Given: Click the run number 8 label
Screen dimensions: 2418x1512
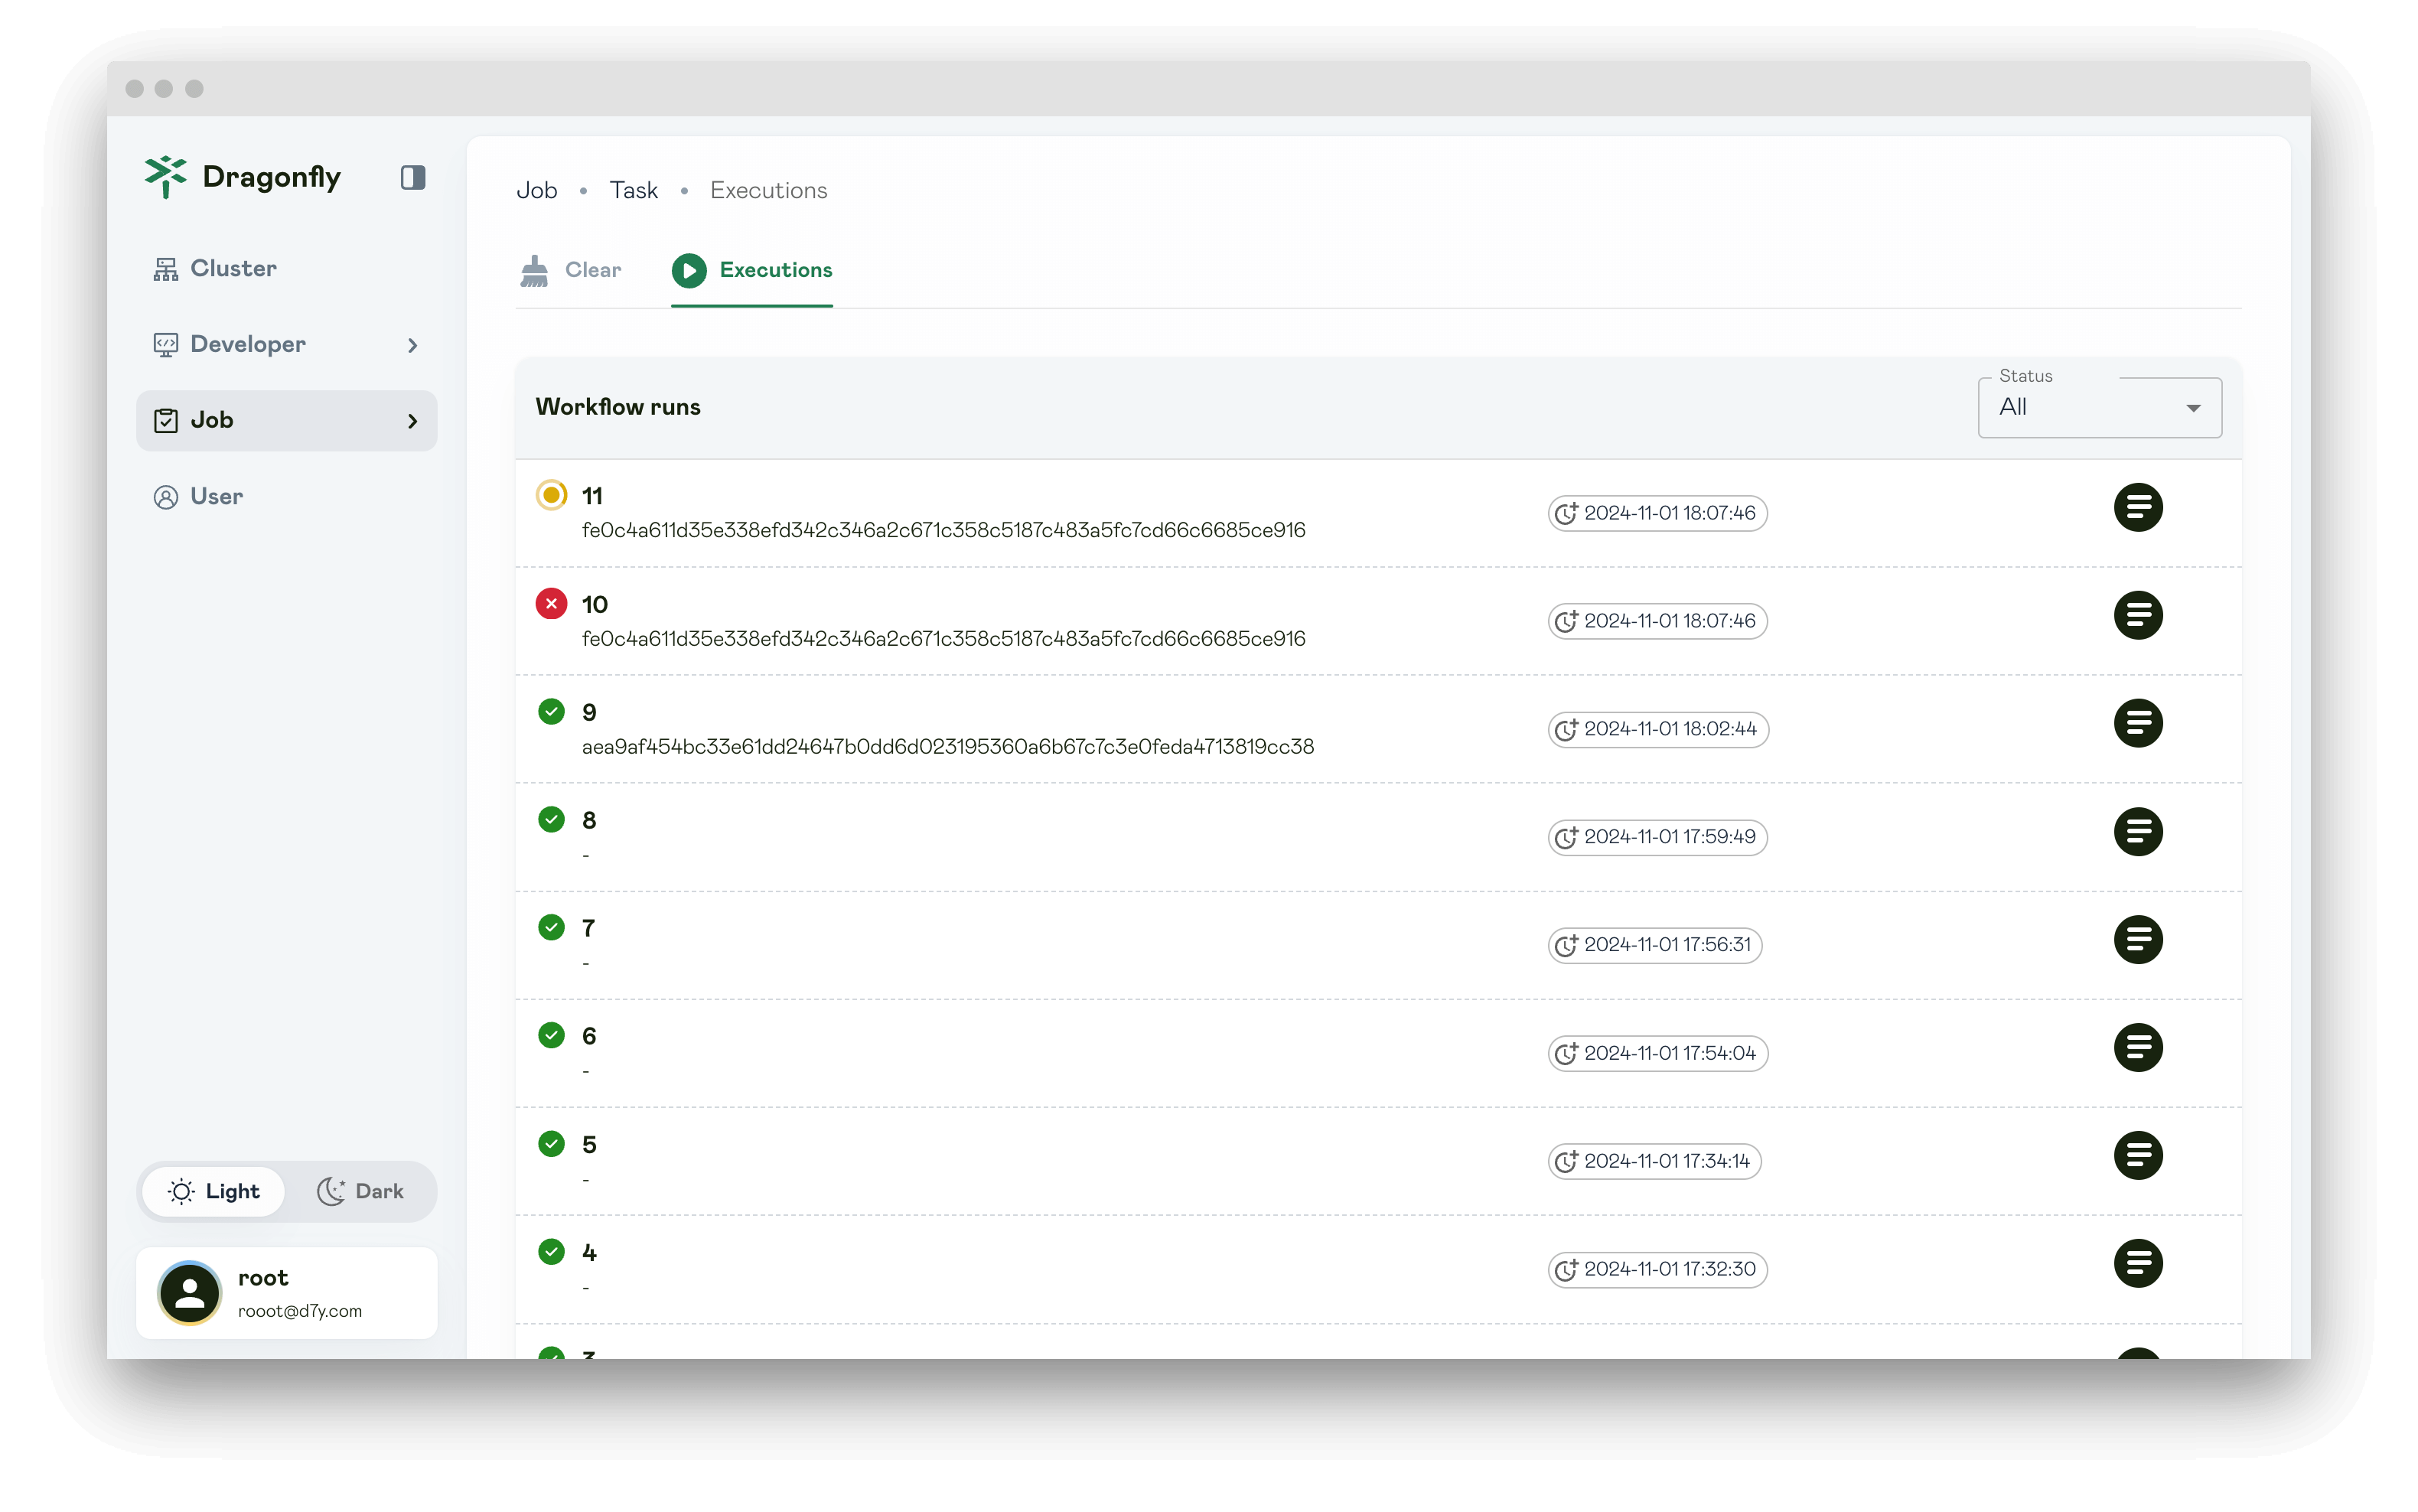Looking at the screenshot, I should (589, 820).
